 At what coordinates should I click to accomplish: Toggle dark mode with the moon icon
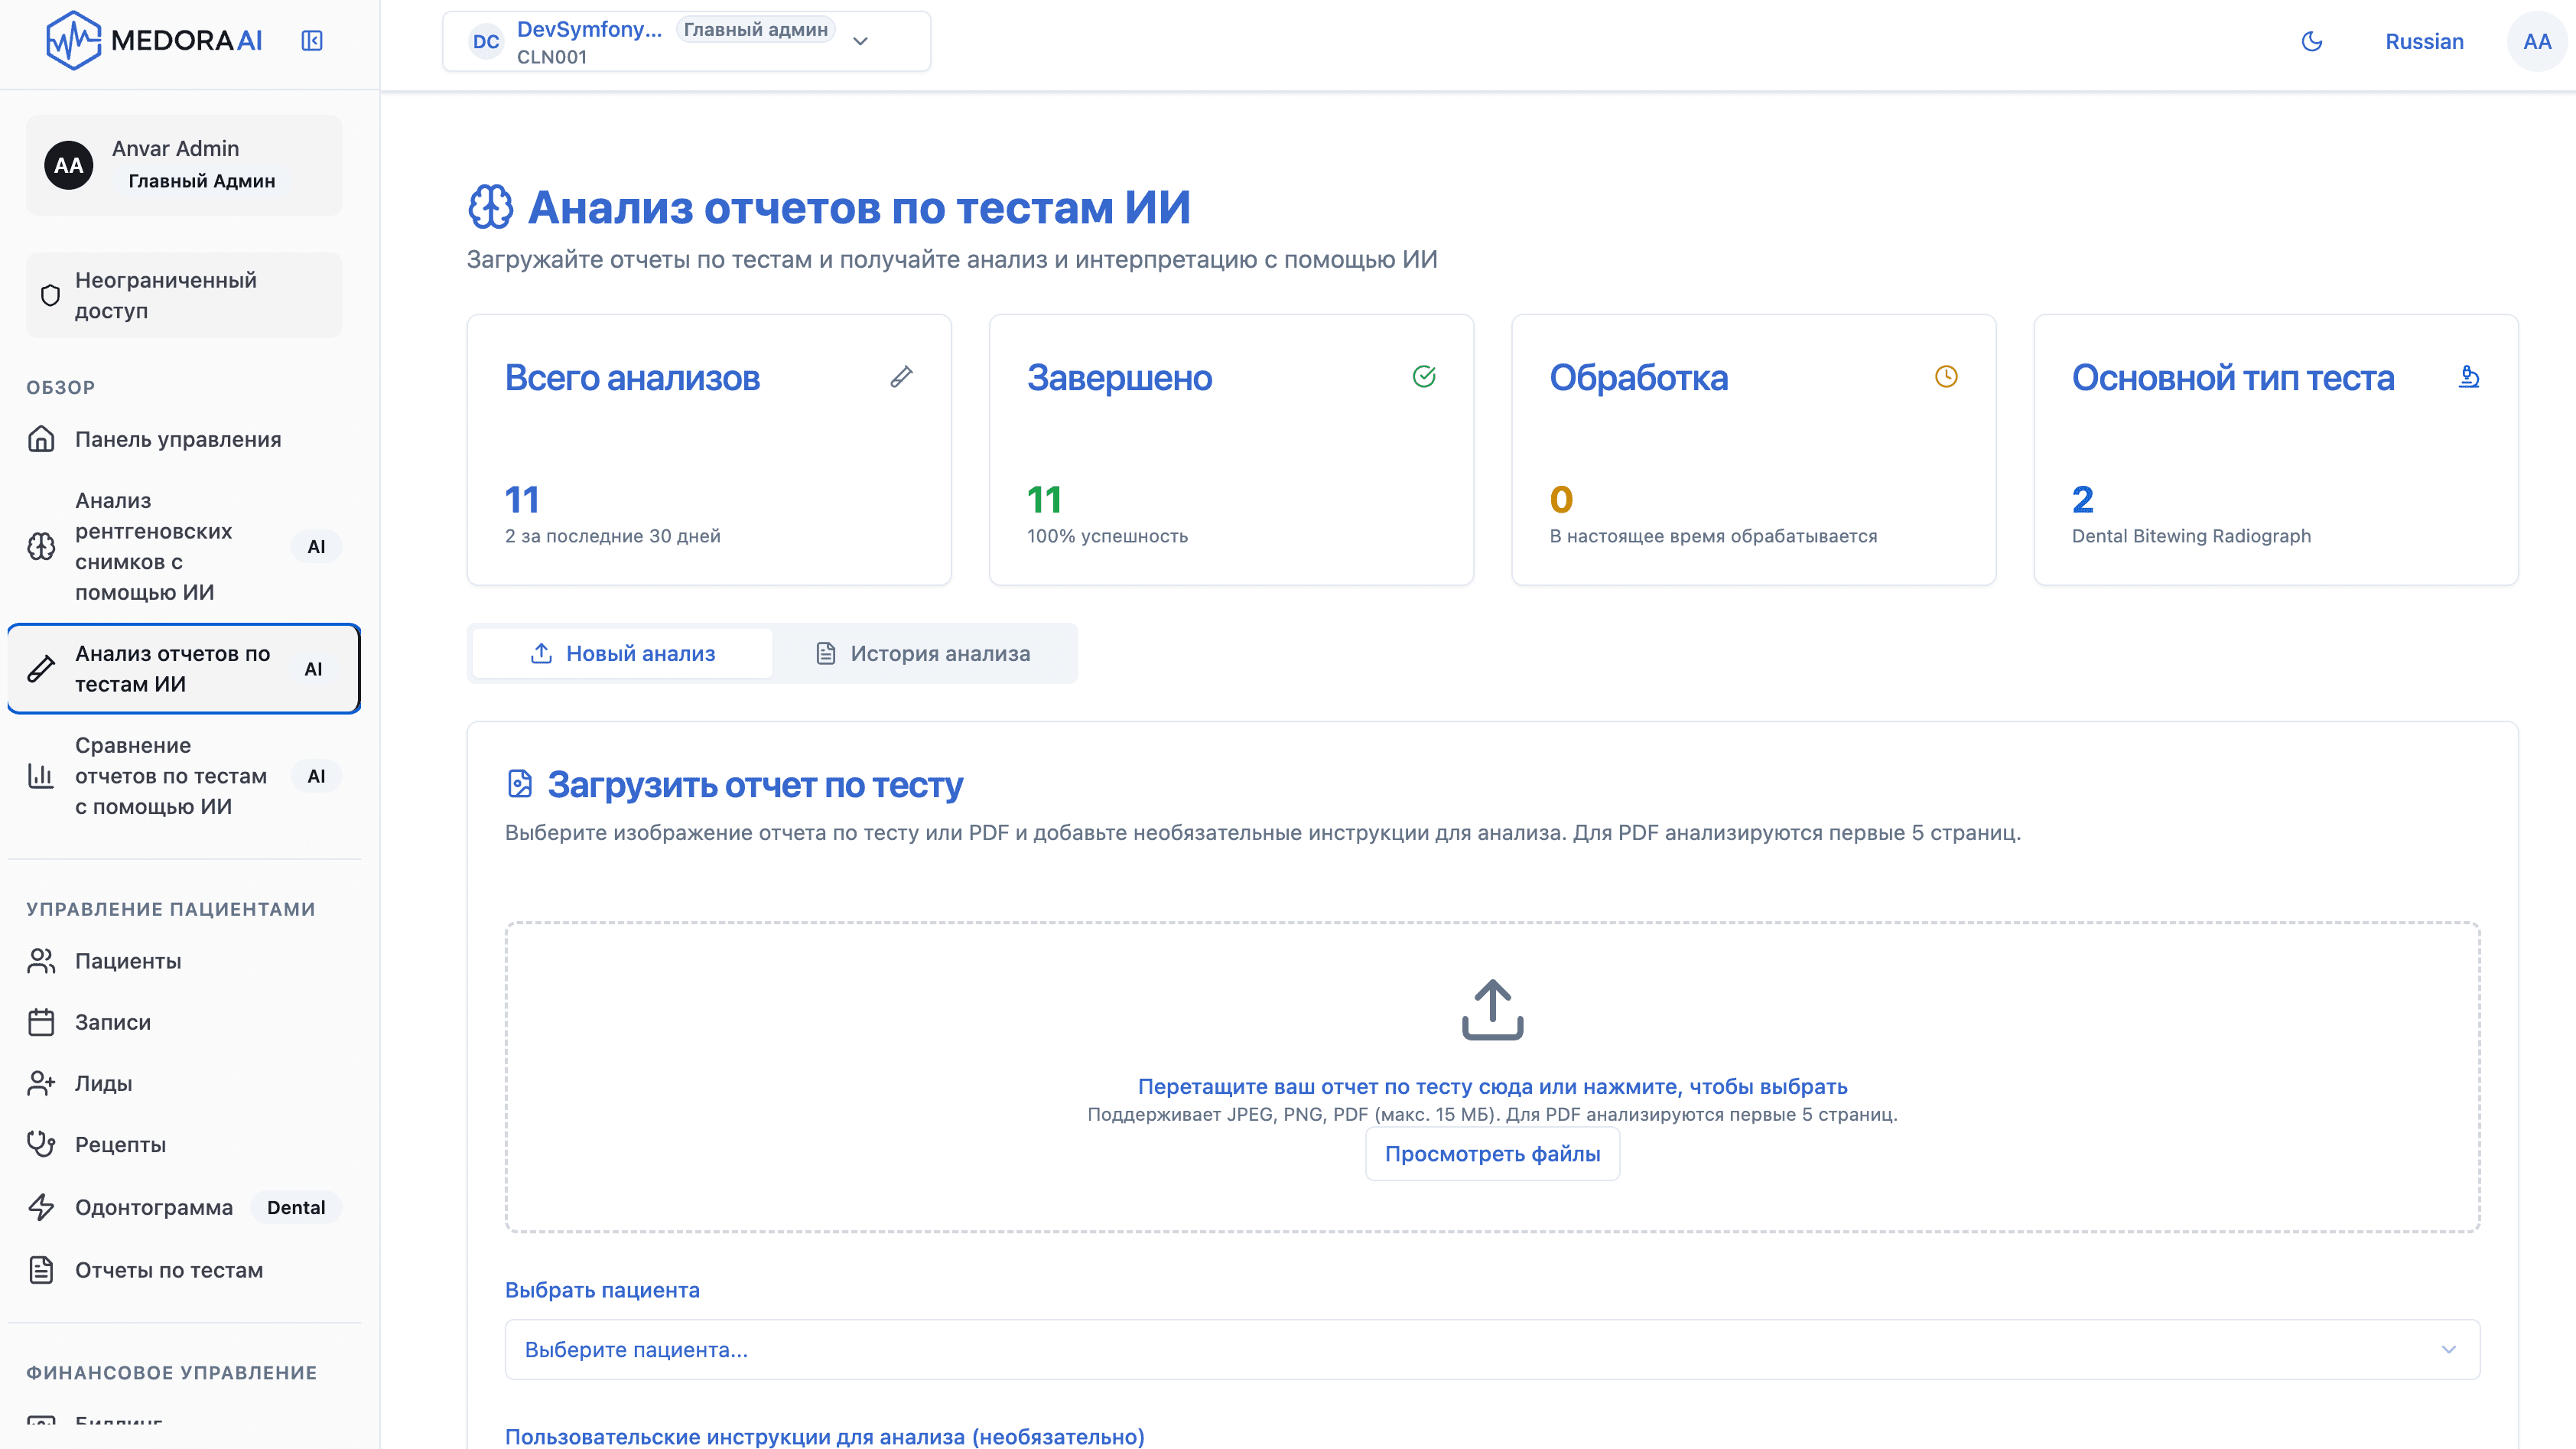pos(2312,41)
